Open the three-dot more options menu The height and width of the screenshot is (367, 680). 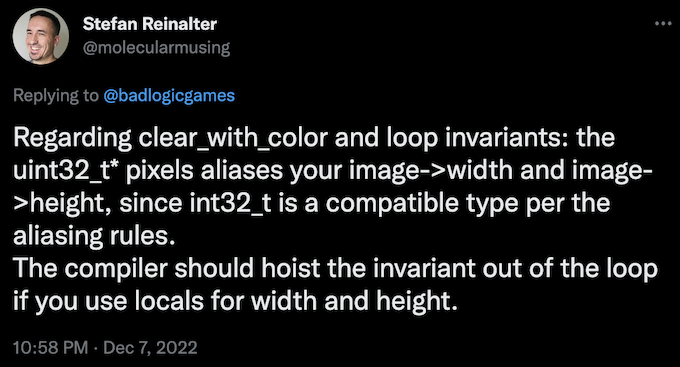click(x=663, y=23)
